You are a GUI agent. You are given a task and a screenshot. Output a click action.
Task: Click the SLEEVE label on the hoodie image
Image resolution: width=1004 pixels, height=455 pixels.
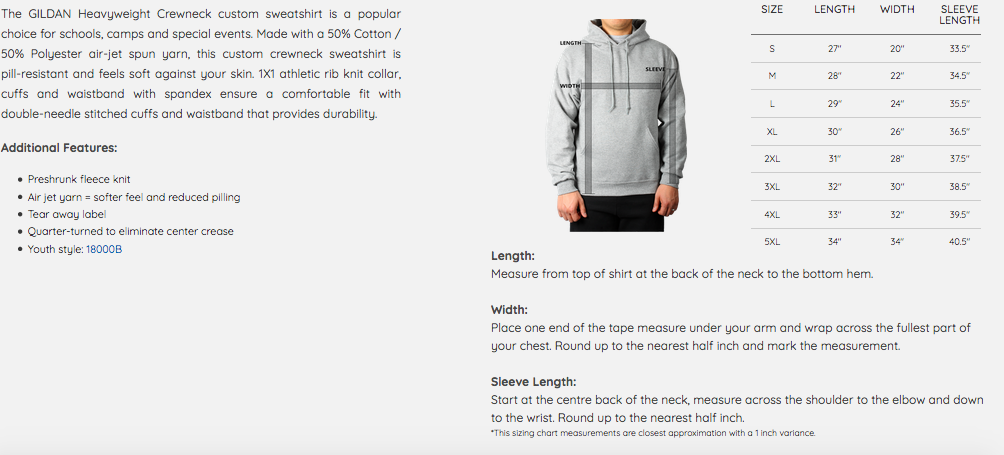point(655,69)
